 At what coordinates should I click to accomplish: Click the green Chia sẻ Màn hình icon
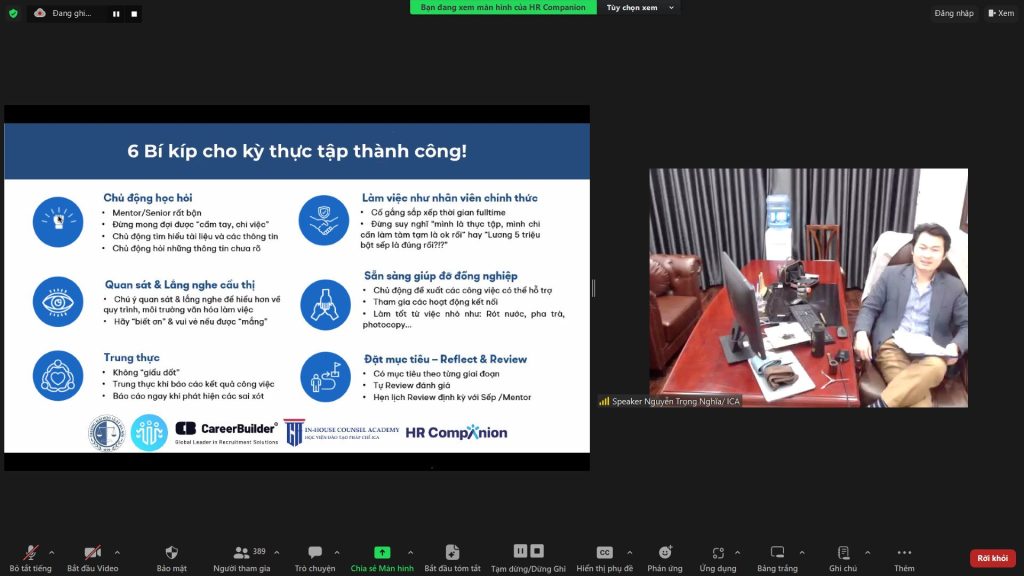pos(381,552)
